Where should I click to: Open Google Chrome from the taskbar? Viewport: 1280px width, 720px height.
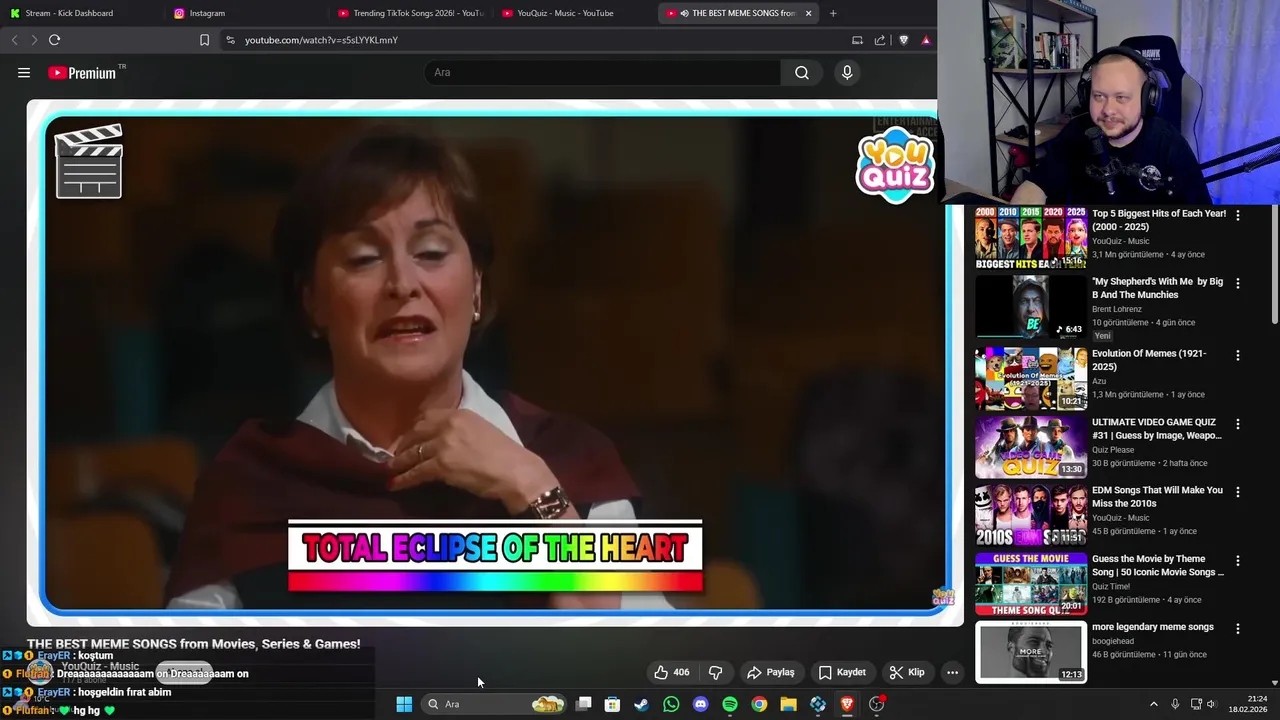point(760,704)
